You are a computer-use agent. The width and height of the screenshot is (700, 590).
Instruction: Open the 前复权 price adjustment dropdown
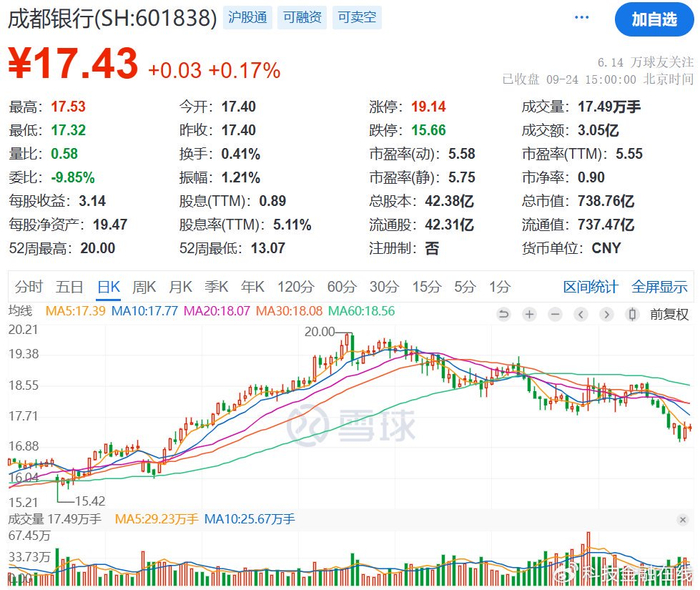coord(669,314)
